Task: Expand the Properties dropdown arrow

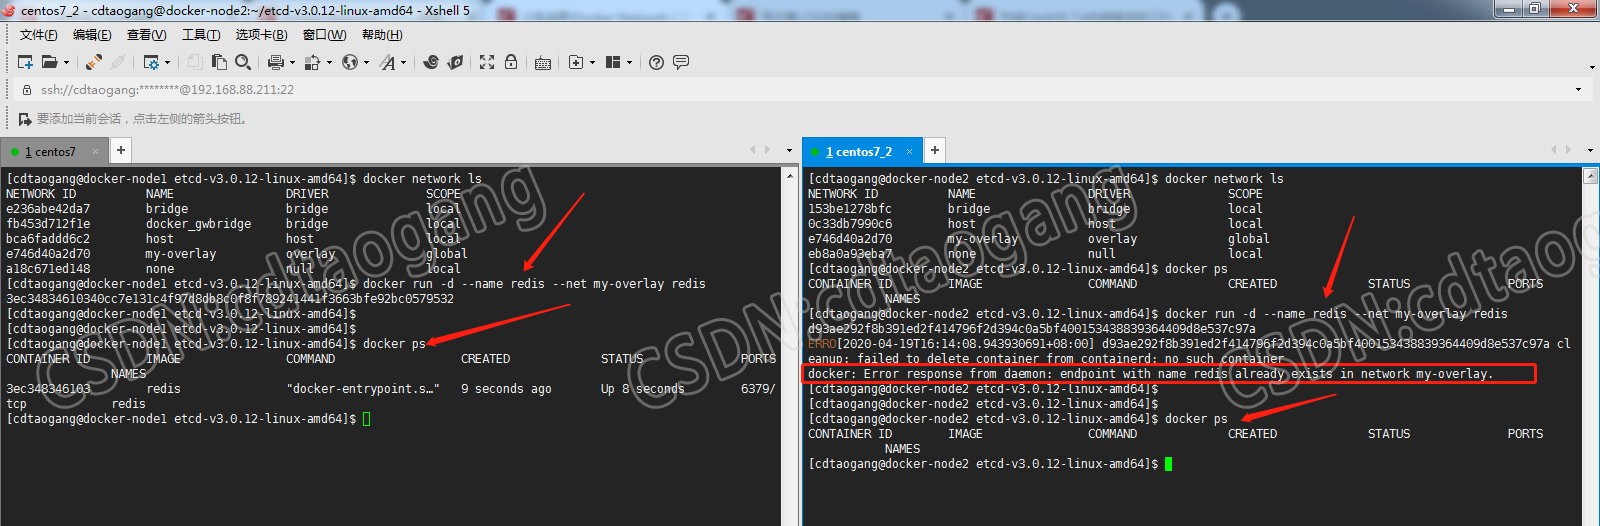Action: [x=168, y=62]
